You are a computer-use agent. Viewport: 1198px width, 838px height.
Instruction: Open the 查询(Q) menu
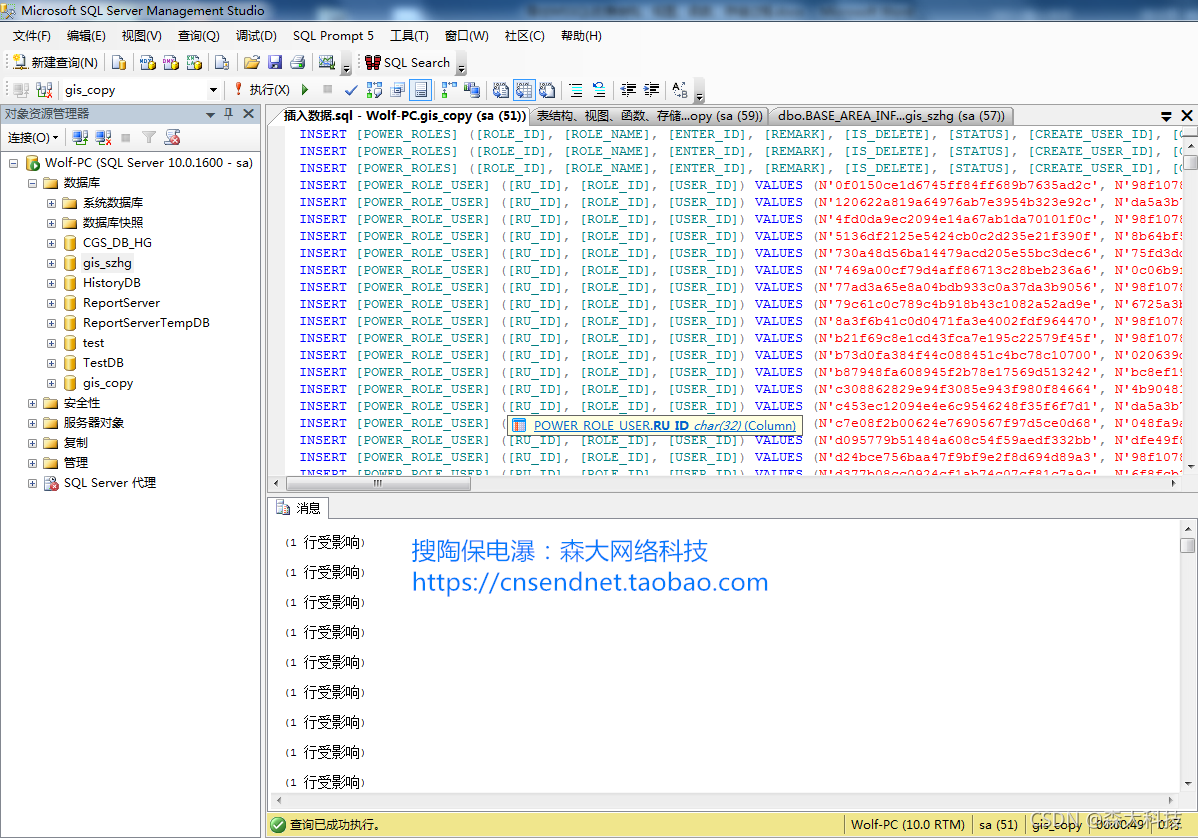[199, 36]
